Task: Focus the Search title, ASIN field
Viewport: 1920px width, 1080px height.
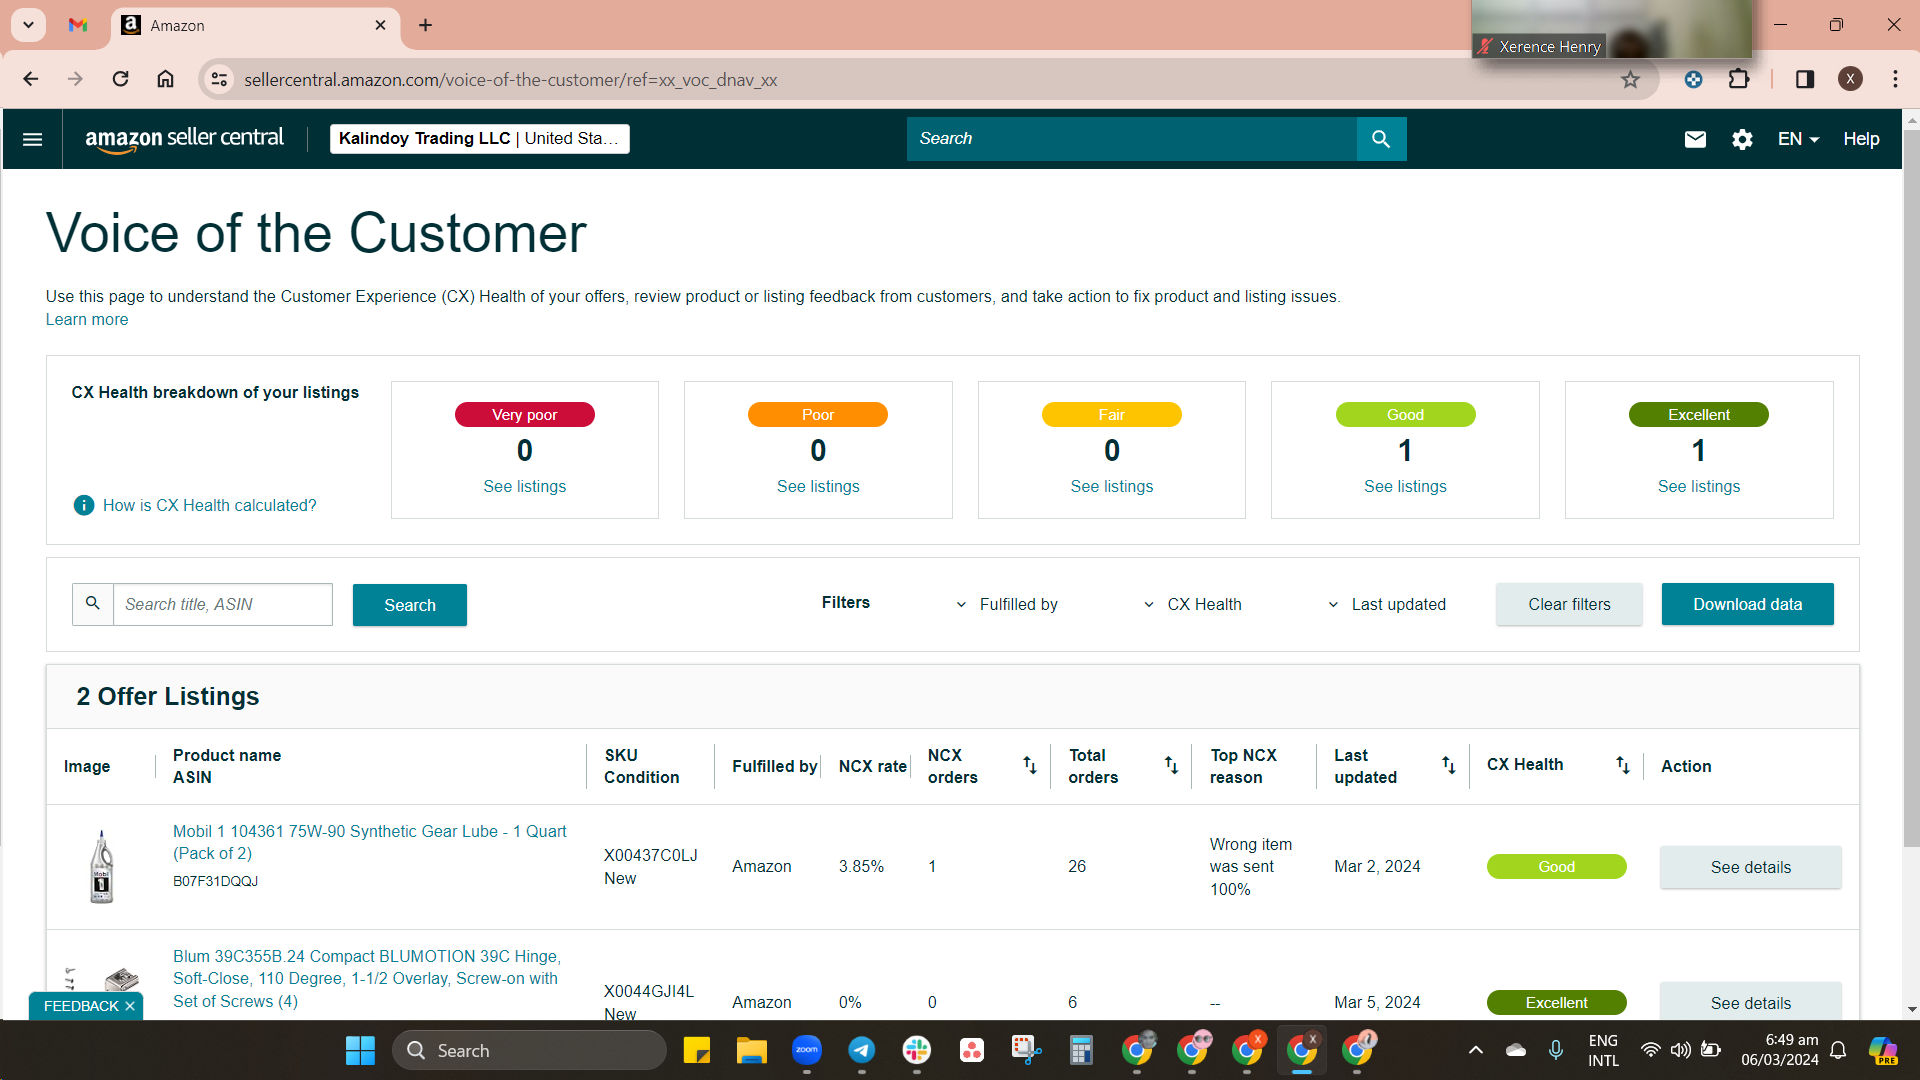Action: pyautogui.click(x=222, y=604)
